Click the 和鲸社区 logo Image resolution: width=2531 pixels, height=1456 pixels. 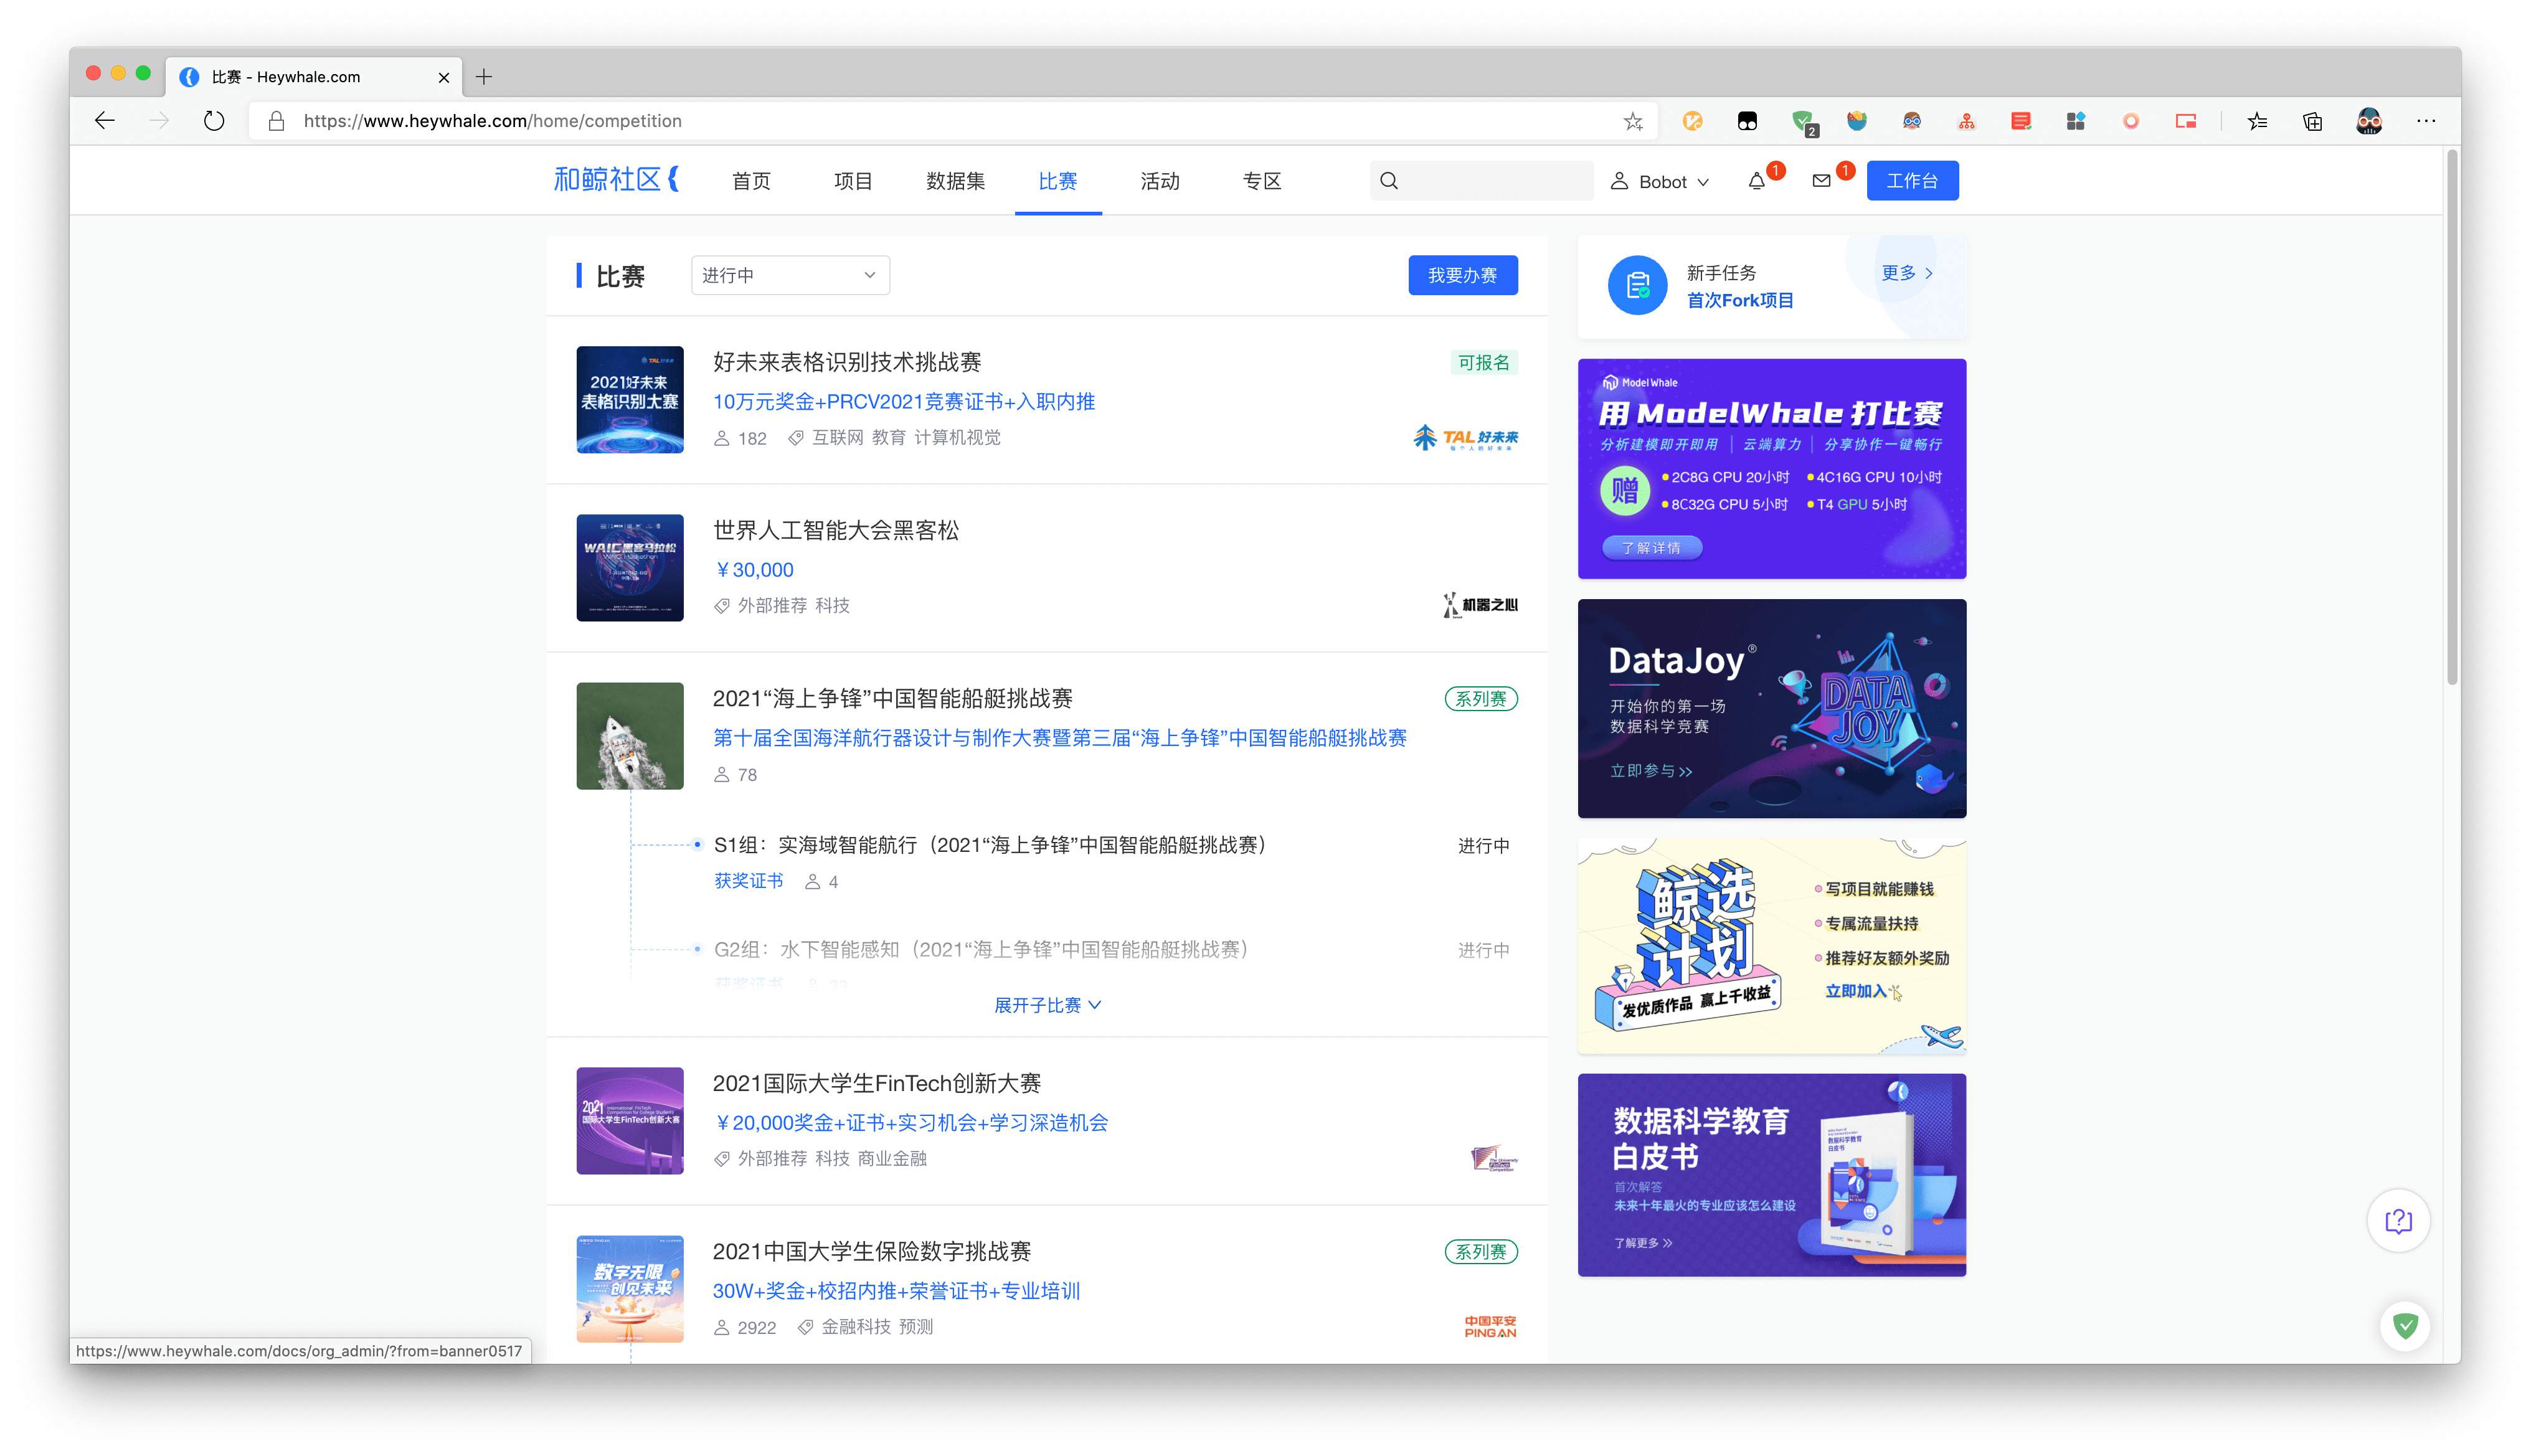pyautogui.click(x=617, y=180)
